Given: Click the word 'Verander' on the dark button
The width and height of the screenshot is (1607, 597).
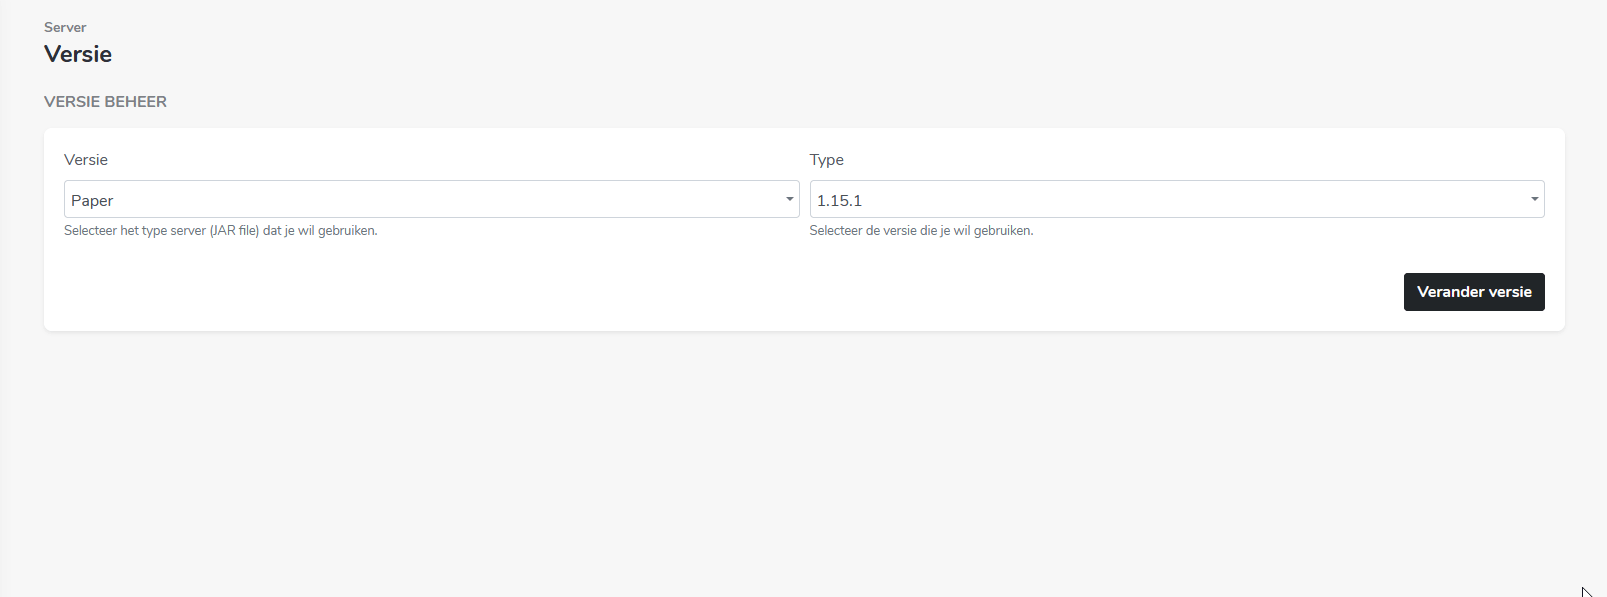Looking at the screenshot, I should point(1450,292).
